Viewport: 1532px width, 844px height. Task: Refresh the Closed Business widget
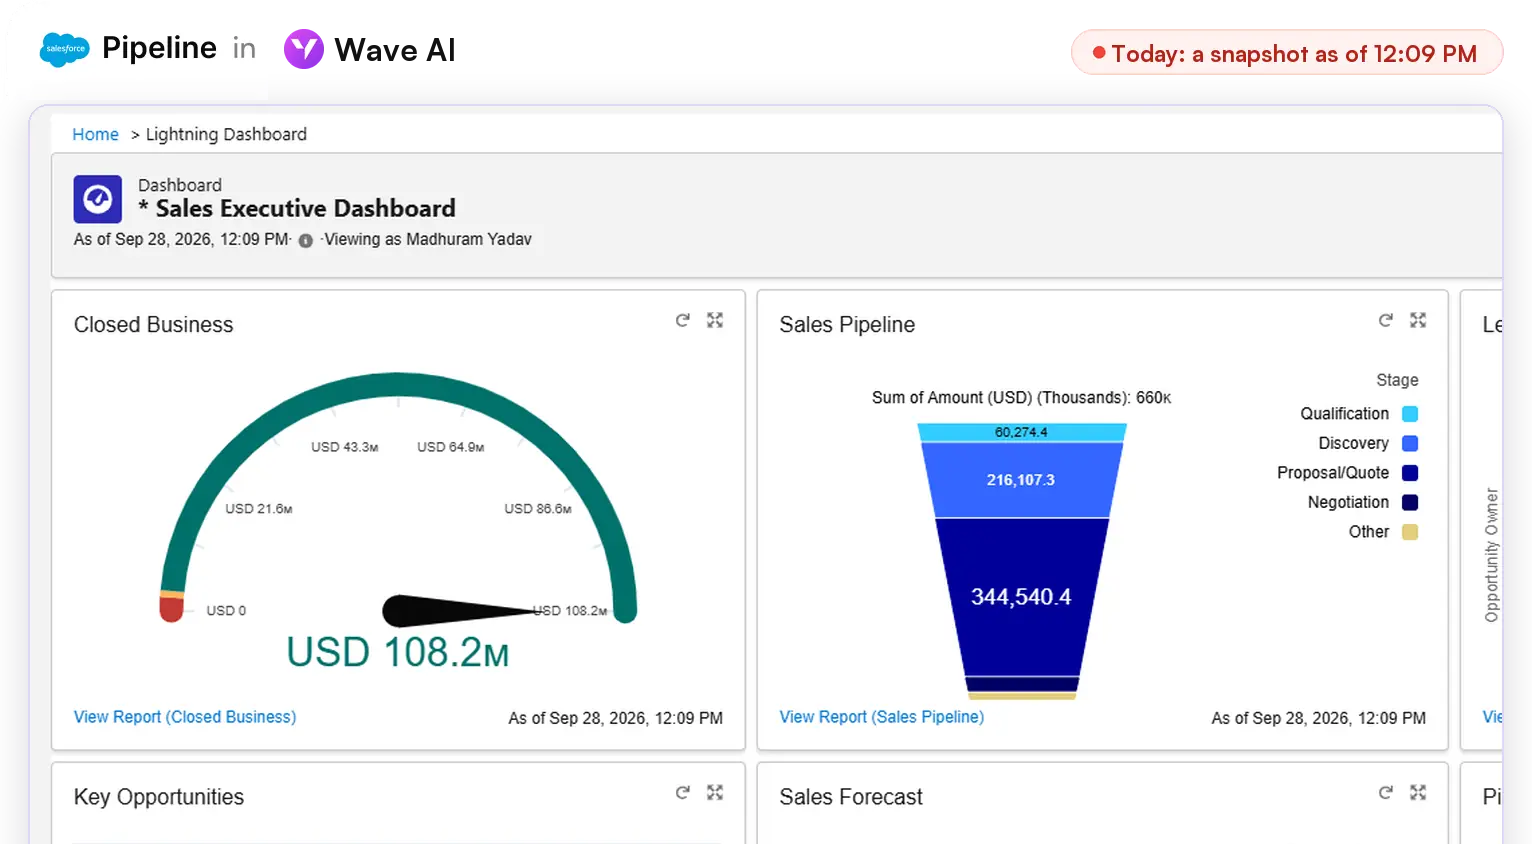click(683, 320)
